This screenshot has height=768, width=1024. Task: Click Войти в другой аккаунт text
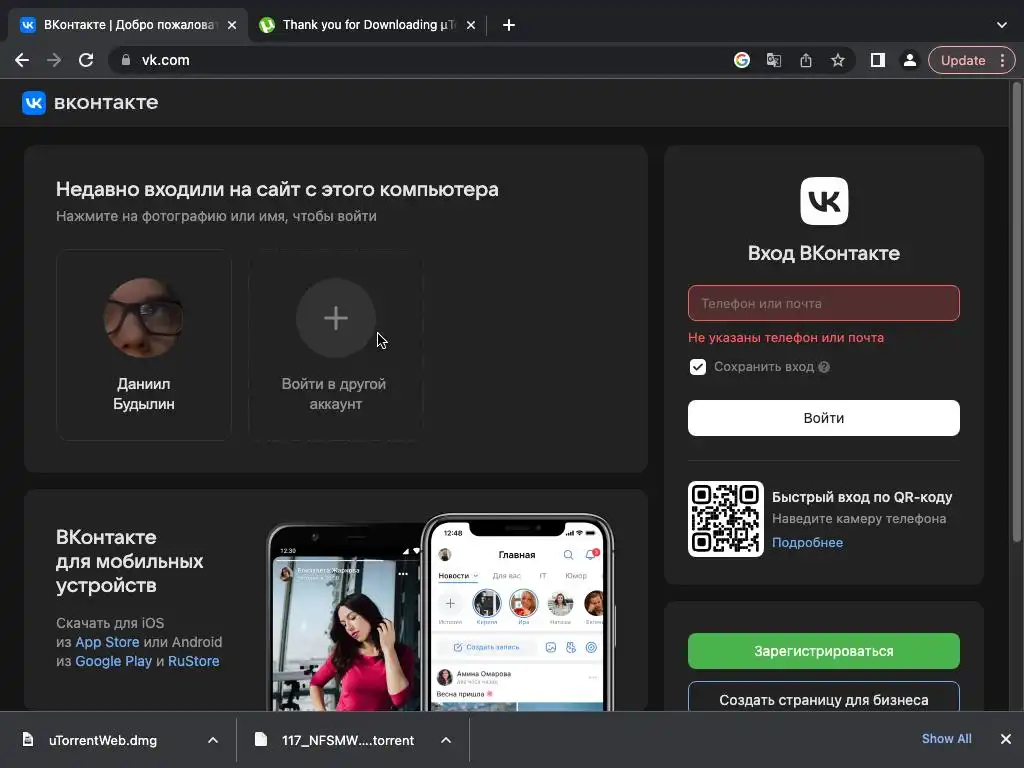[x=334, y=394]
